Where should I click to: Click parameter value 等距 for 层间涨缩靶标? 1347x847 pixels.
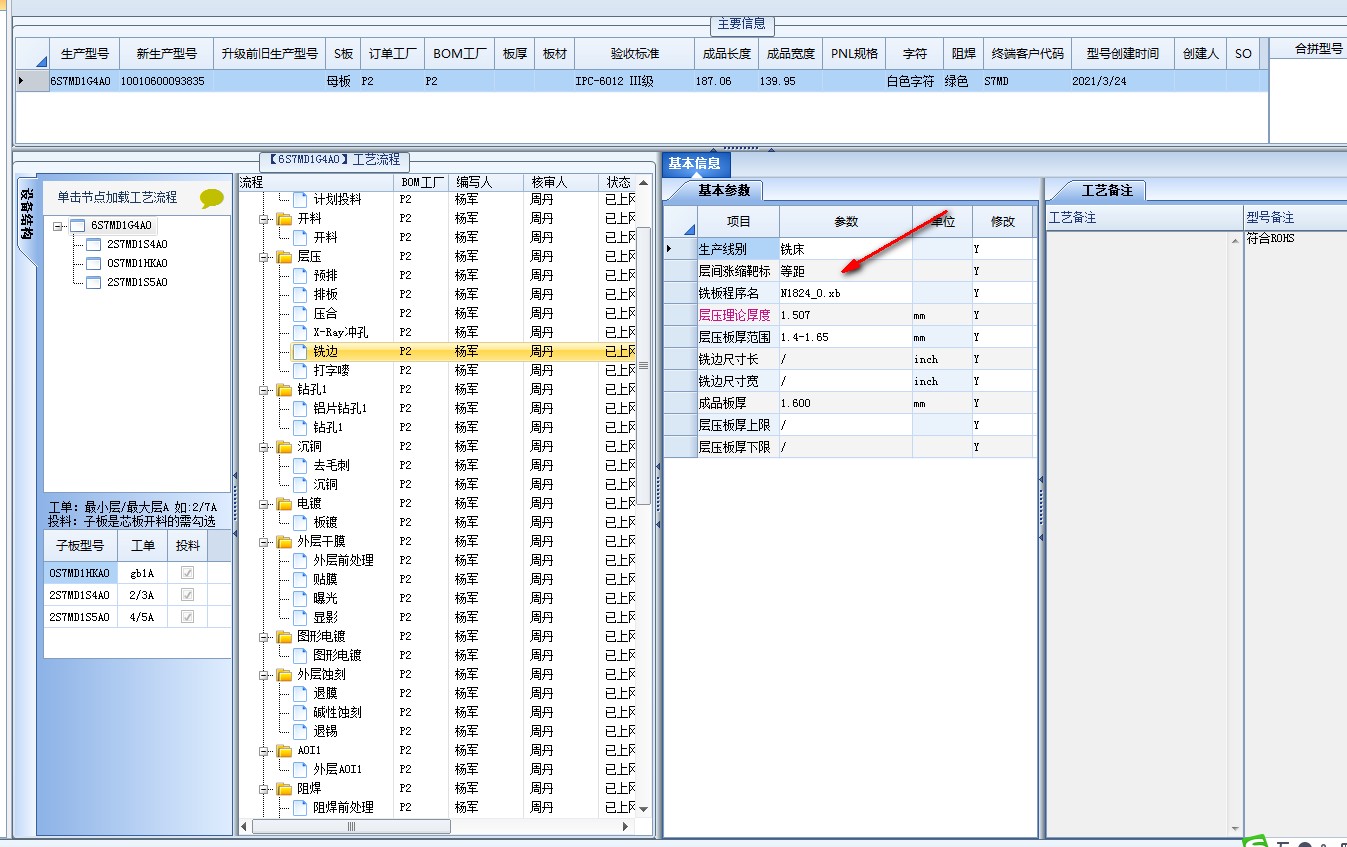point(845,271)
